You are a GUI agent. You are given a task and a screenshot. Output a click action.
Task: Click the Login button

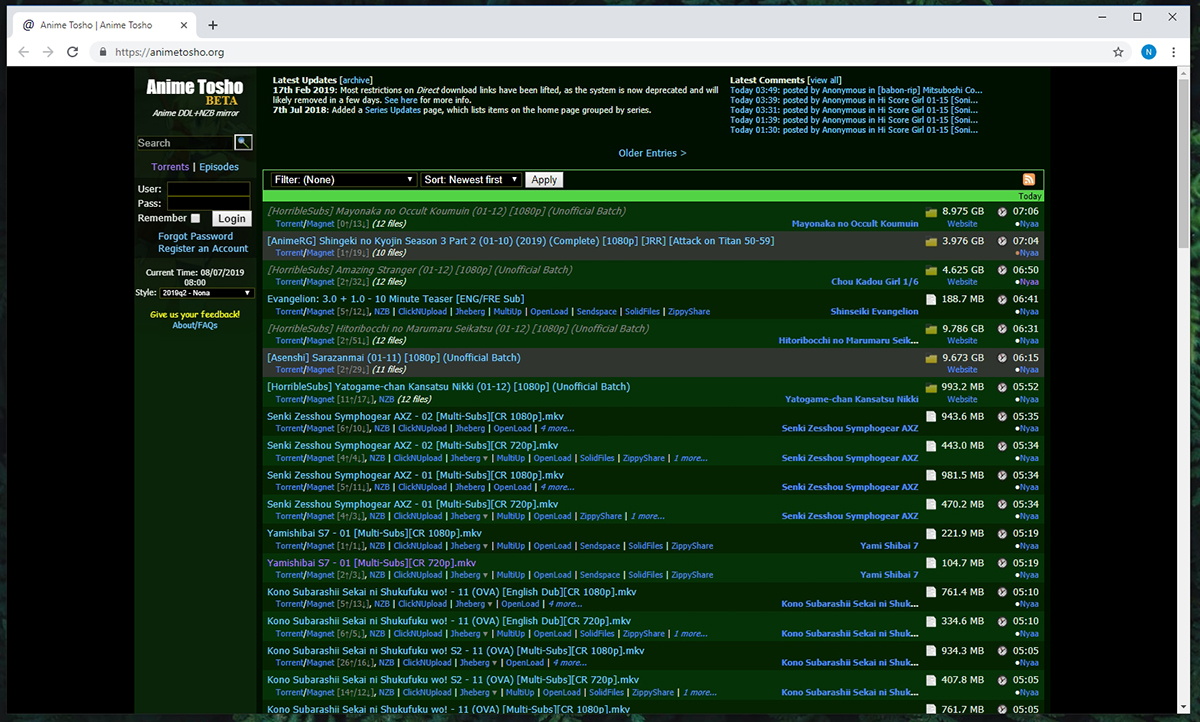coord(231,218)
